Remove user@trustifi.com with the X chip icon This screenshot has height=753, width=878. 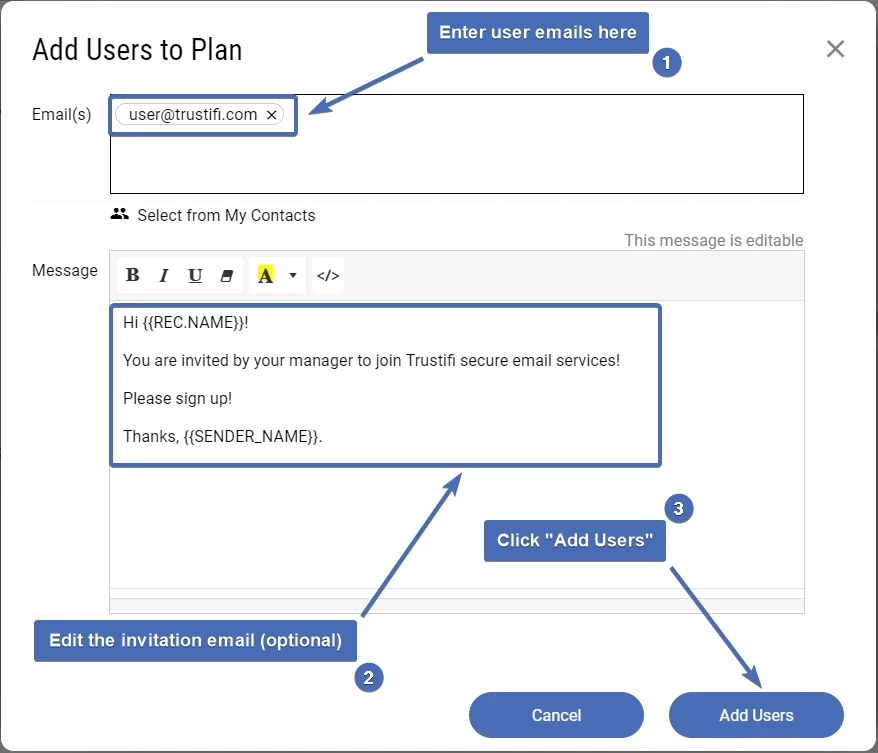(272, 114)
